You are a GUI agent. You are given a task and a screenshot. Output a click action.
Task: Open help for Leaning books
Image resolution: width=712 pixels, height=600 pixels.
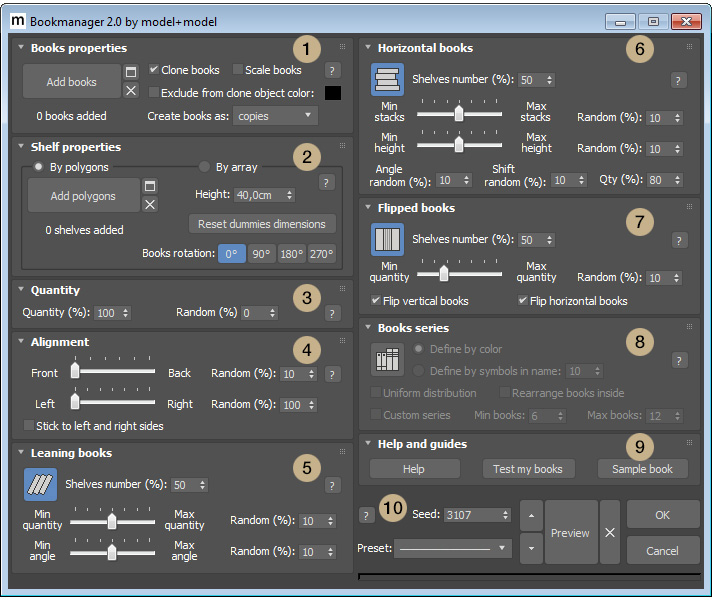click(332, 486)
